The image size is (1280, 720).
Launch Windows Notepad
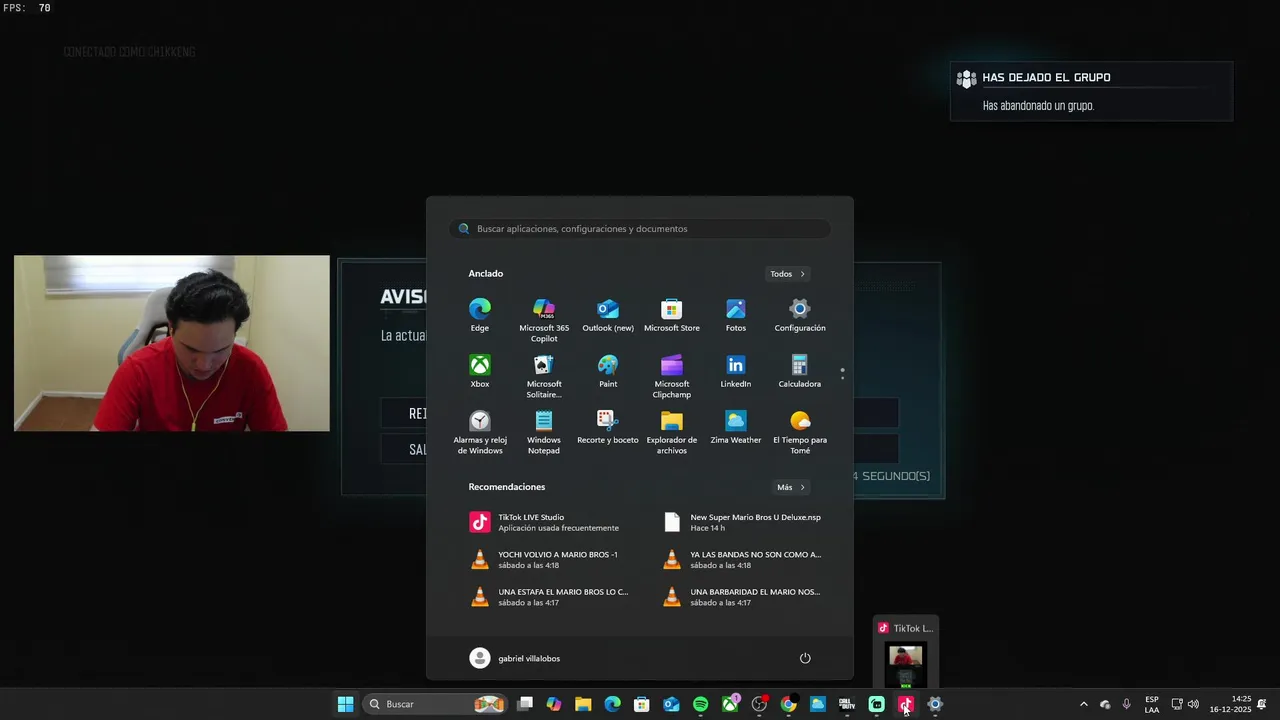tap(544, 432)
